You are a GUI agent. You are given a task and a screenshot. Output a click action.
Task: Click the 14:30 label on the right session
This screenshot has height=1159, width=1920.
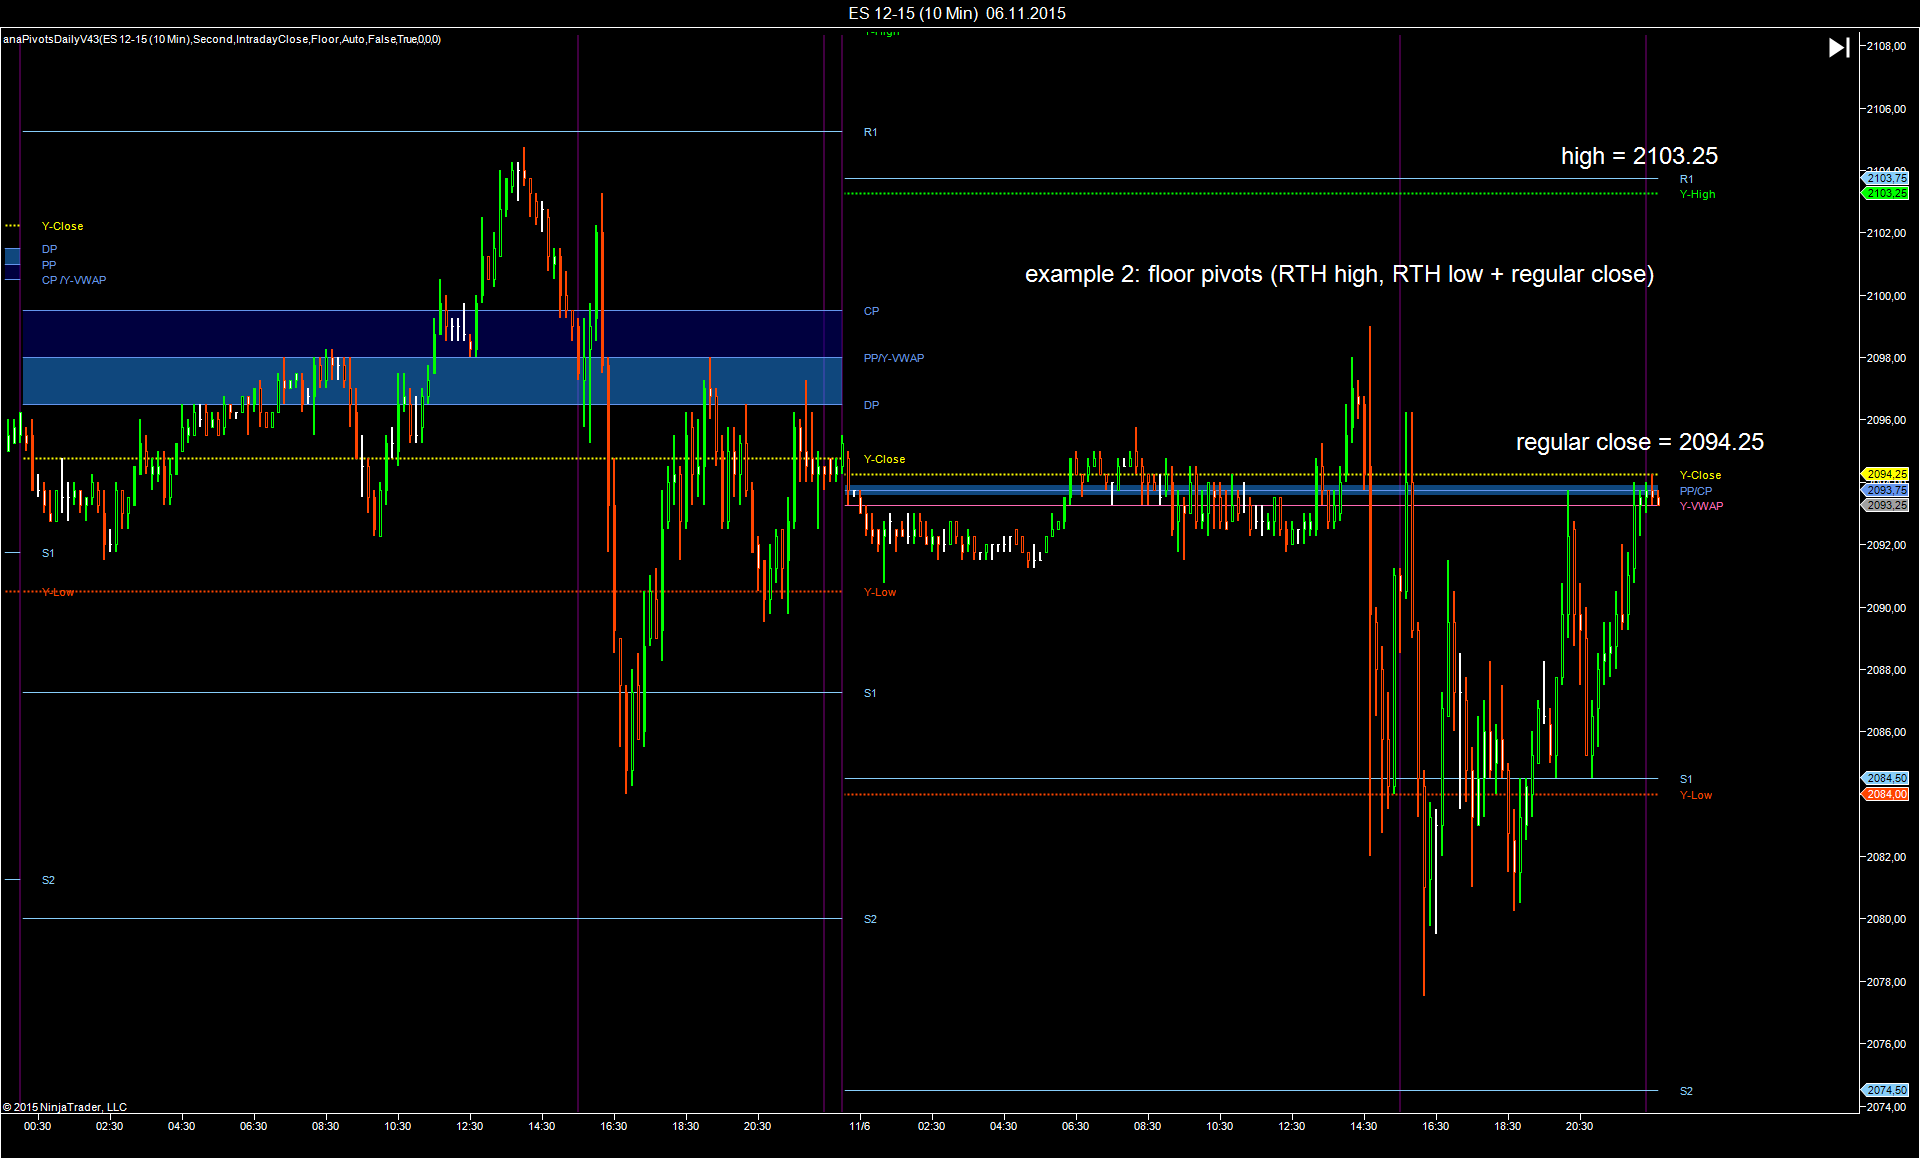pos(1363,1126)
